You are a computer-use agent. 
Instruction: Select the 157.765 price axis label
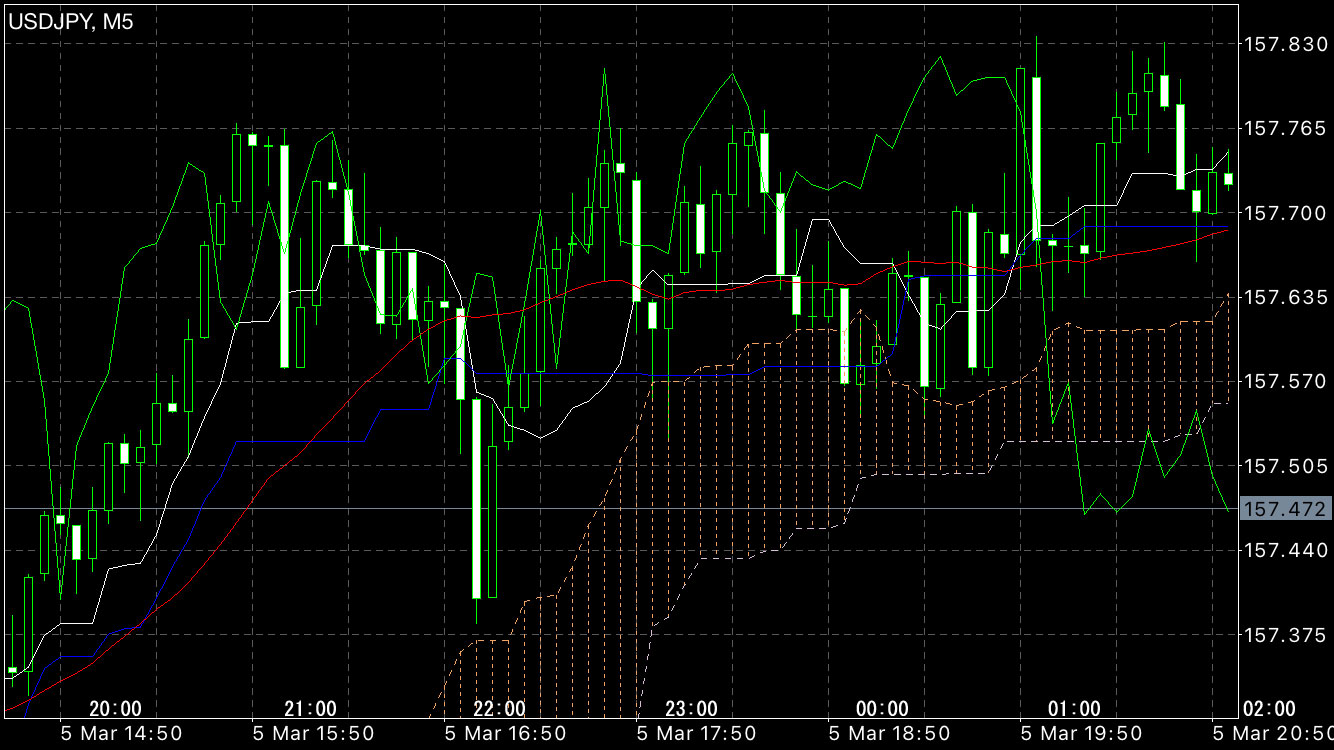pyautogui.click(x=1283, y=128)
